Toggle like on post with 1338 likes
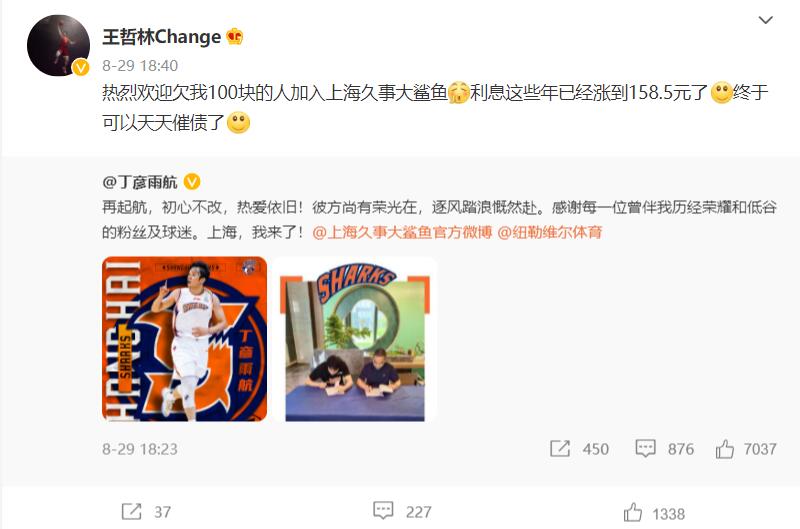The image size is (800, 529). point(633,512)
